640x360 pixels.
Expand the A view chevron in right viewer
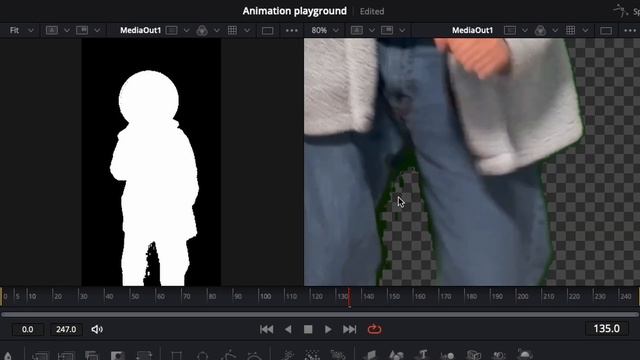[371, 30]
